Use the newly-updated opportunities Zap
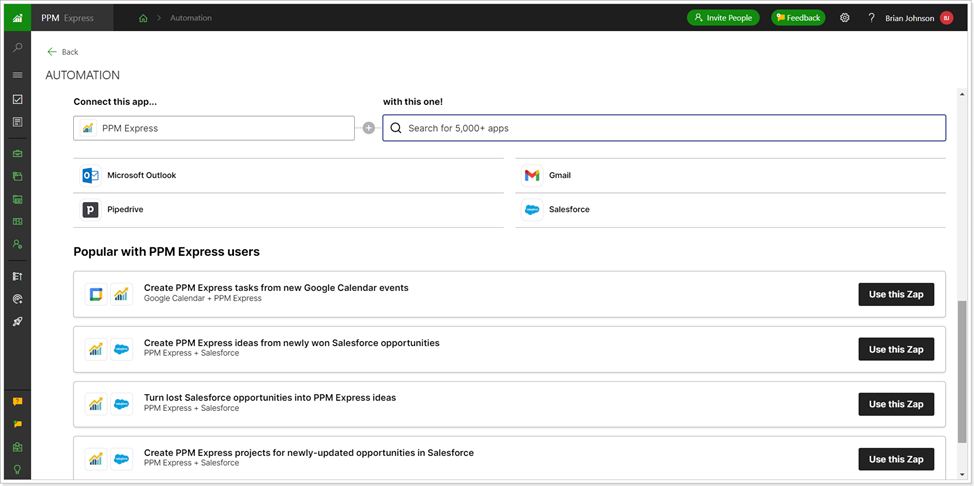974x486 pixels. click(896, 459)
